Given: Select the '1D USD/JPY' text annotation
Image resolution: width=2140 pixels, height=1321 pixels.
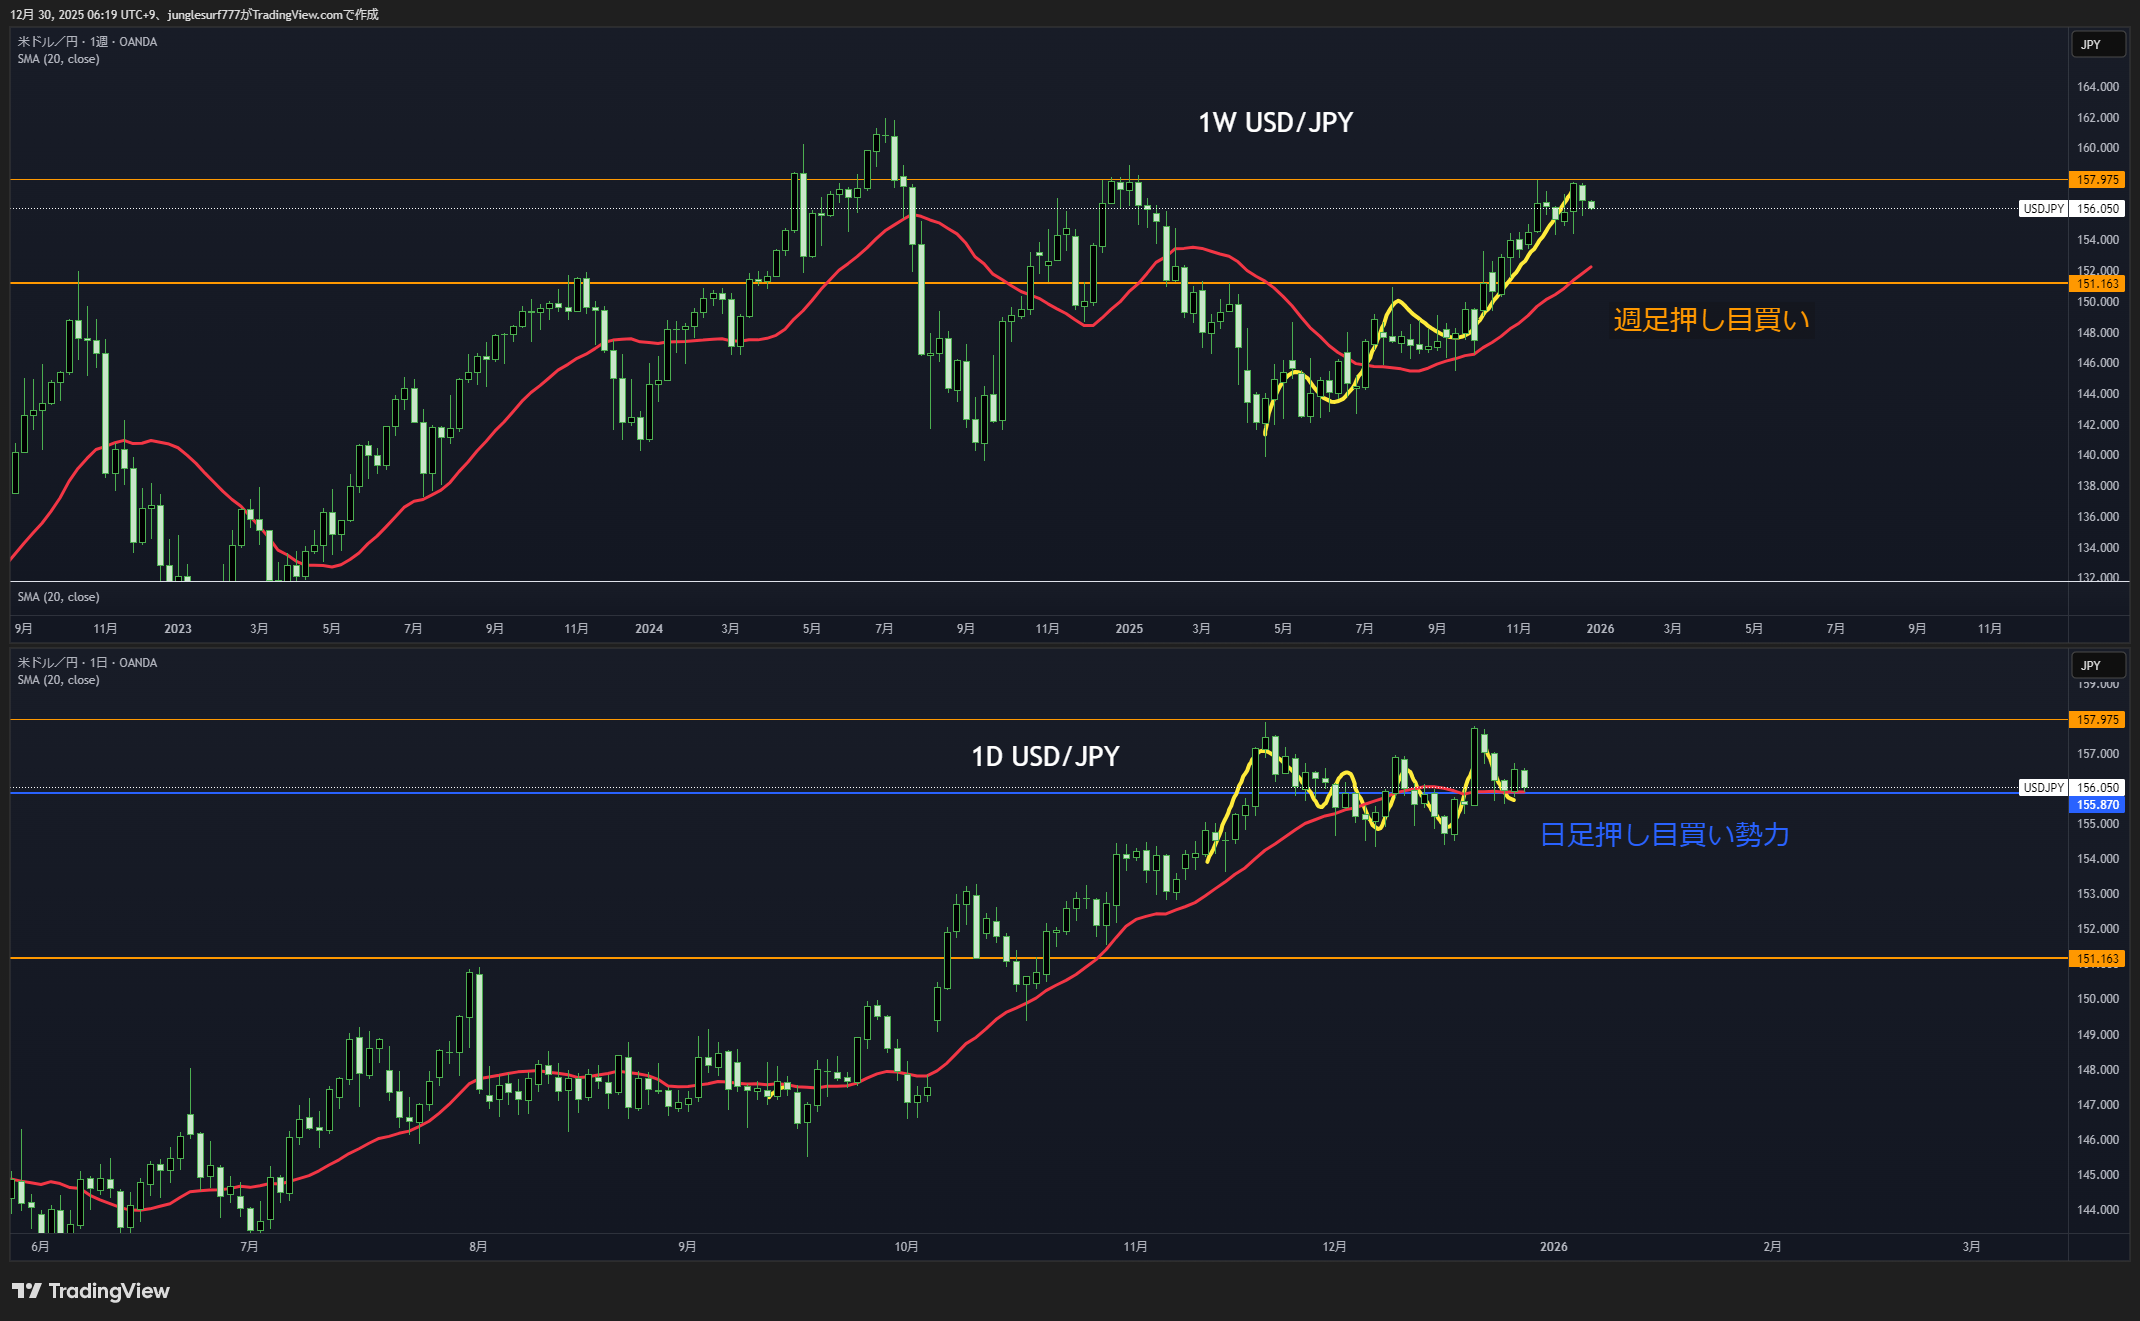Looking at the screenshot, I should pyautogui.click(x=1045, y=757).
